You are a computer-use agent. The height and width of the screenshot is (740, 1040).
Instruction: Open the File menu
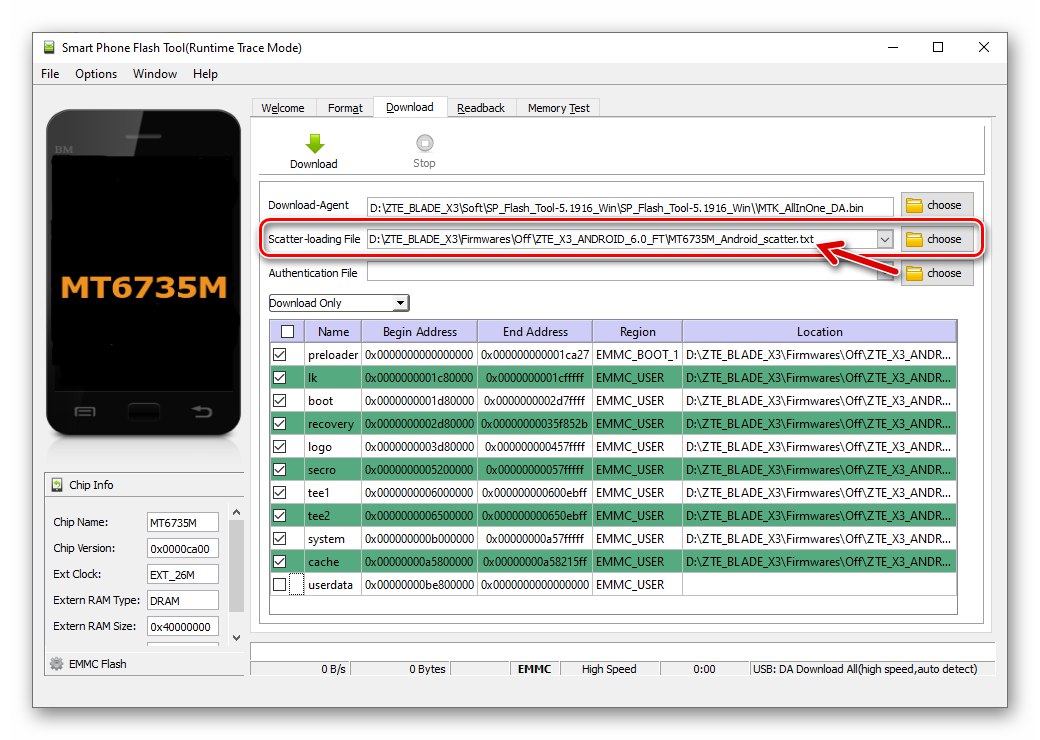coord(50,74)
